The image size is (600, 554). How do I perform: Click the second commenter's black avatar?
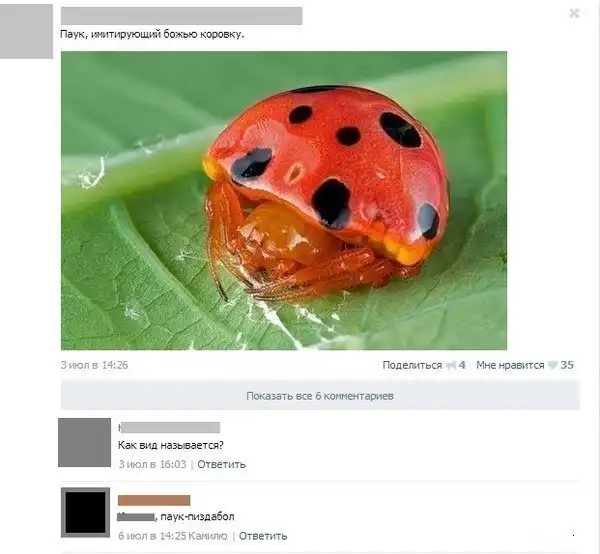pos(85,513)
